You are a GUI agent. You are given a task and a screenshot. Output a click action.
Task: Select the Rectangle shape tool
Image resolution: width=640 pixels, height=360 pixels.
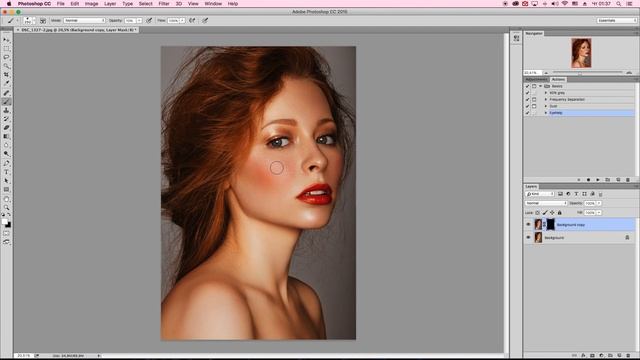point(6,189)
